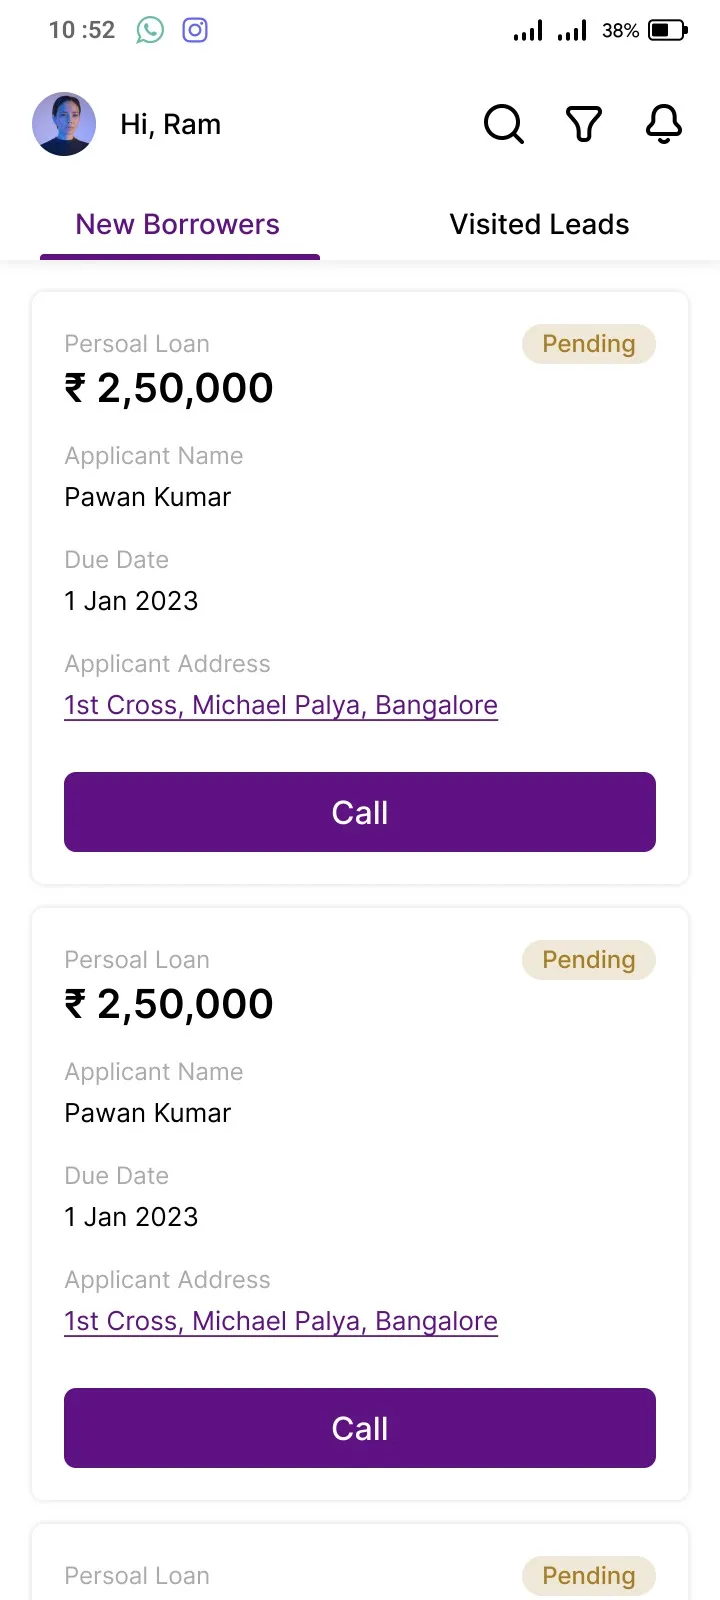Tap Ram's profile avatar picture

pos(64,124)
